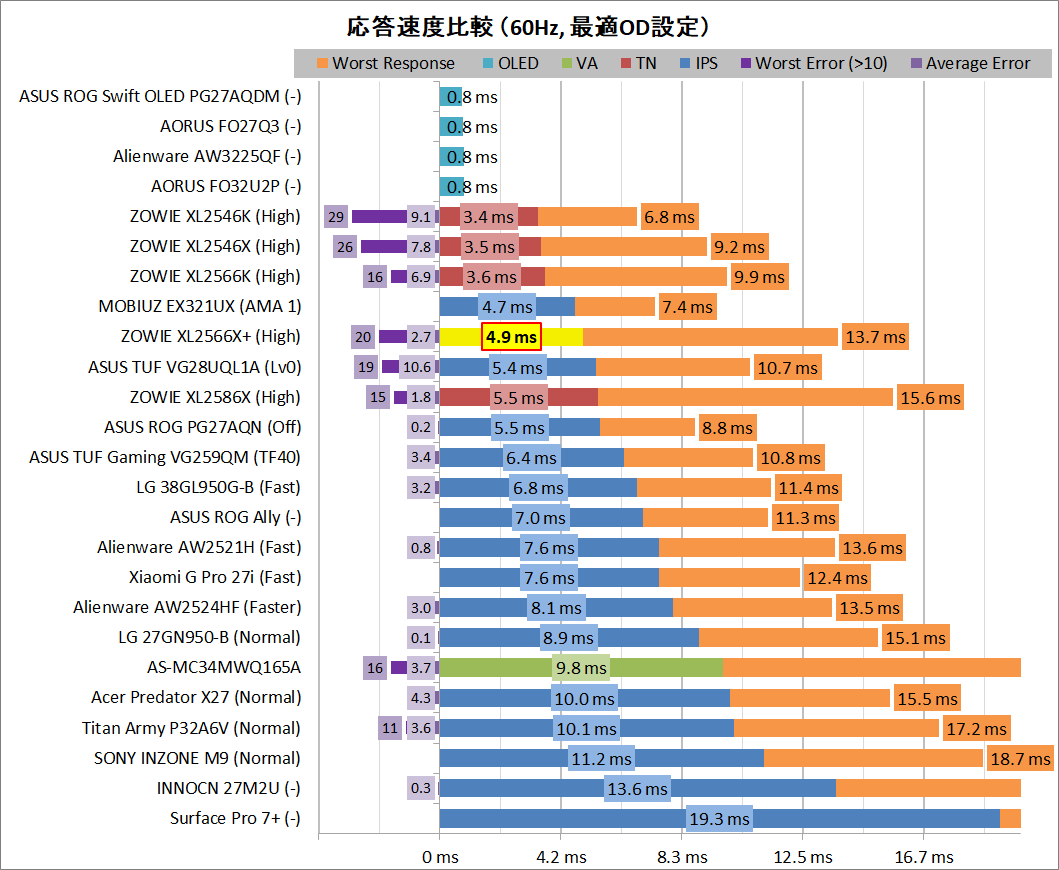1059x870 pixels.
Task: Click the 13.6 ms INNOCN bar label
Action: coord(638,789)
